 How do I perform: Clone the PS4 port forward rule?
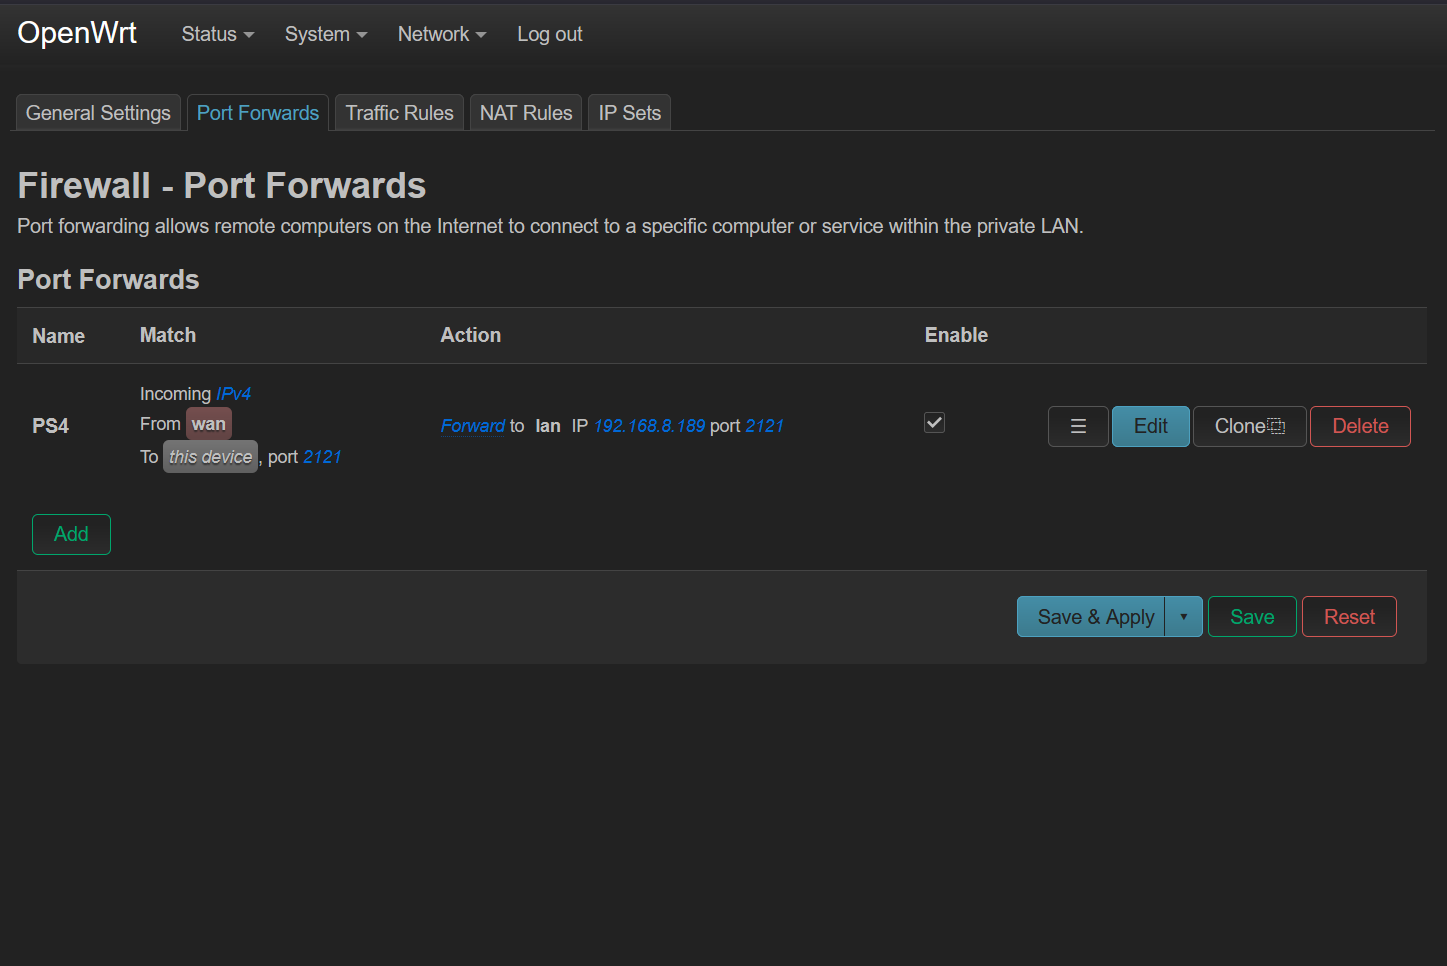[x=1250, y=426]
